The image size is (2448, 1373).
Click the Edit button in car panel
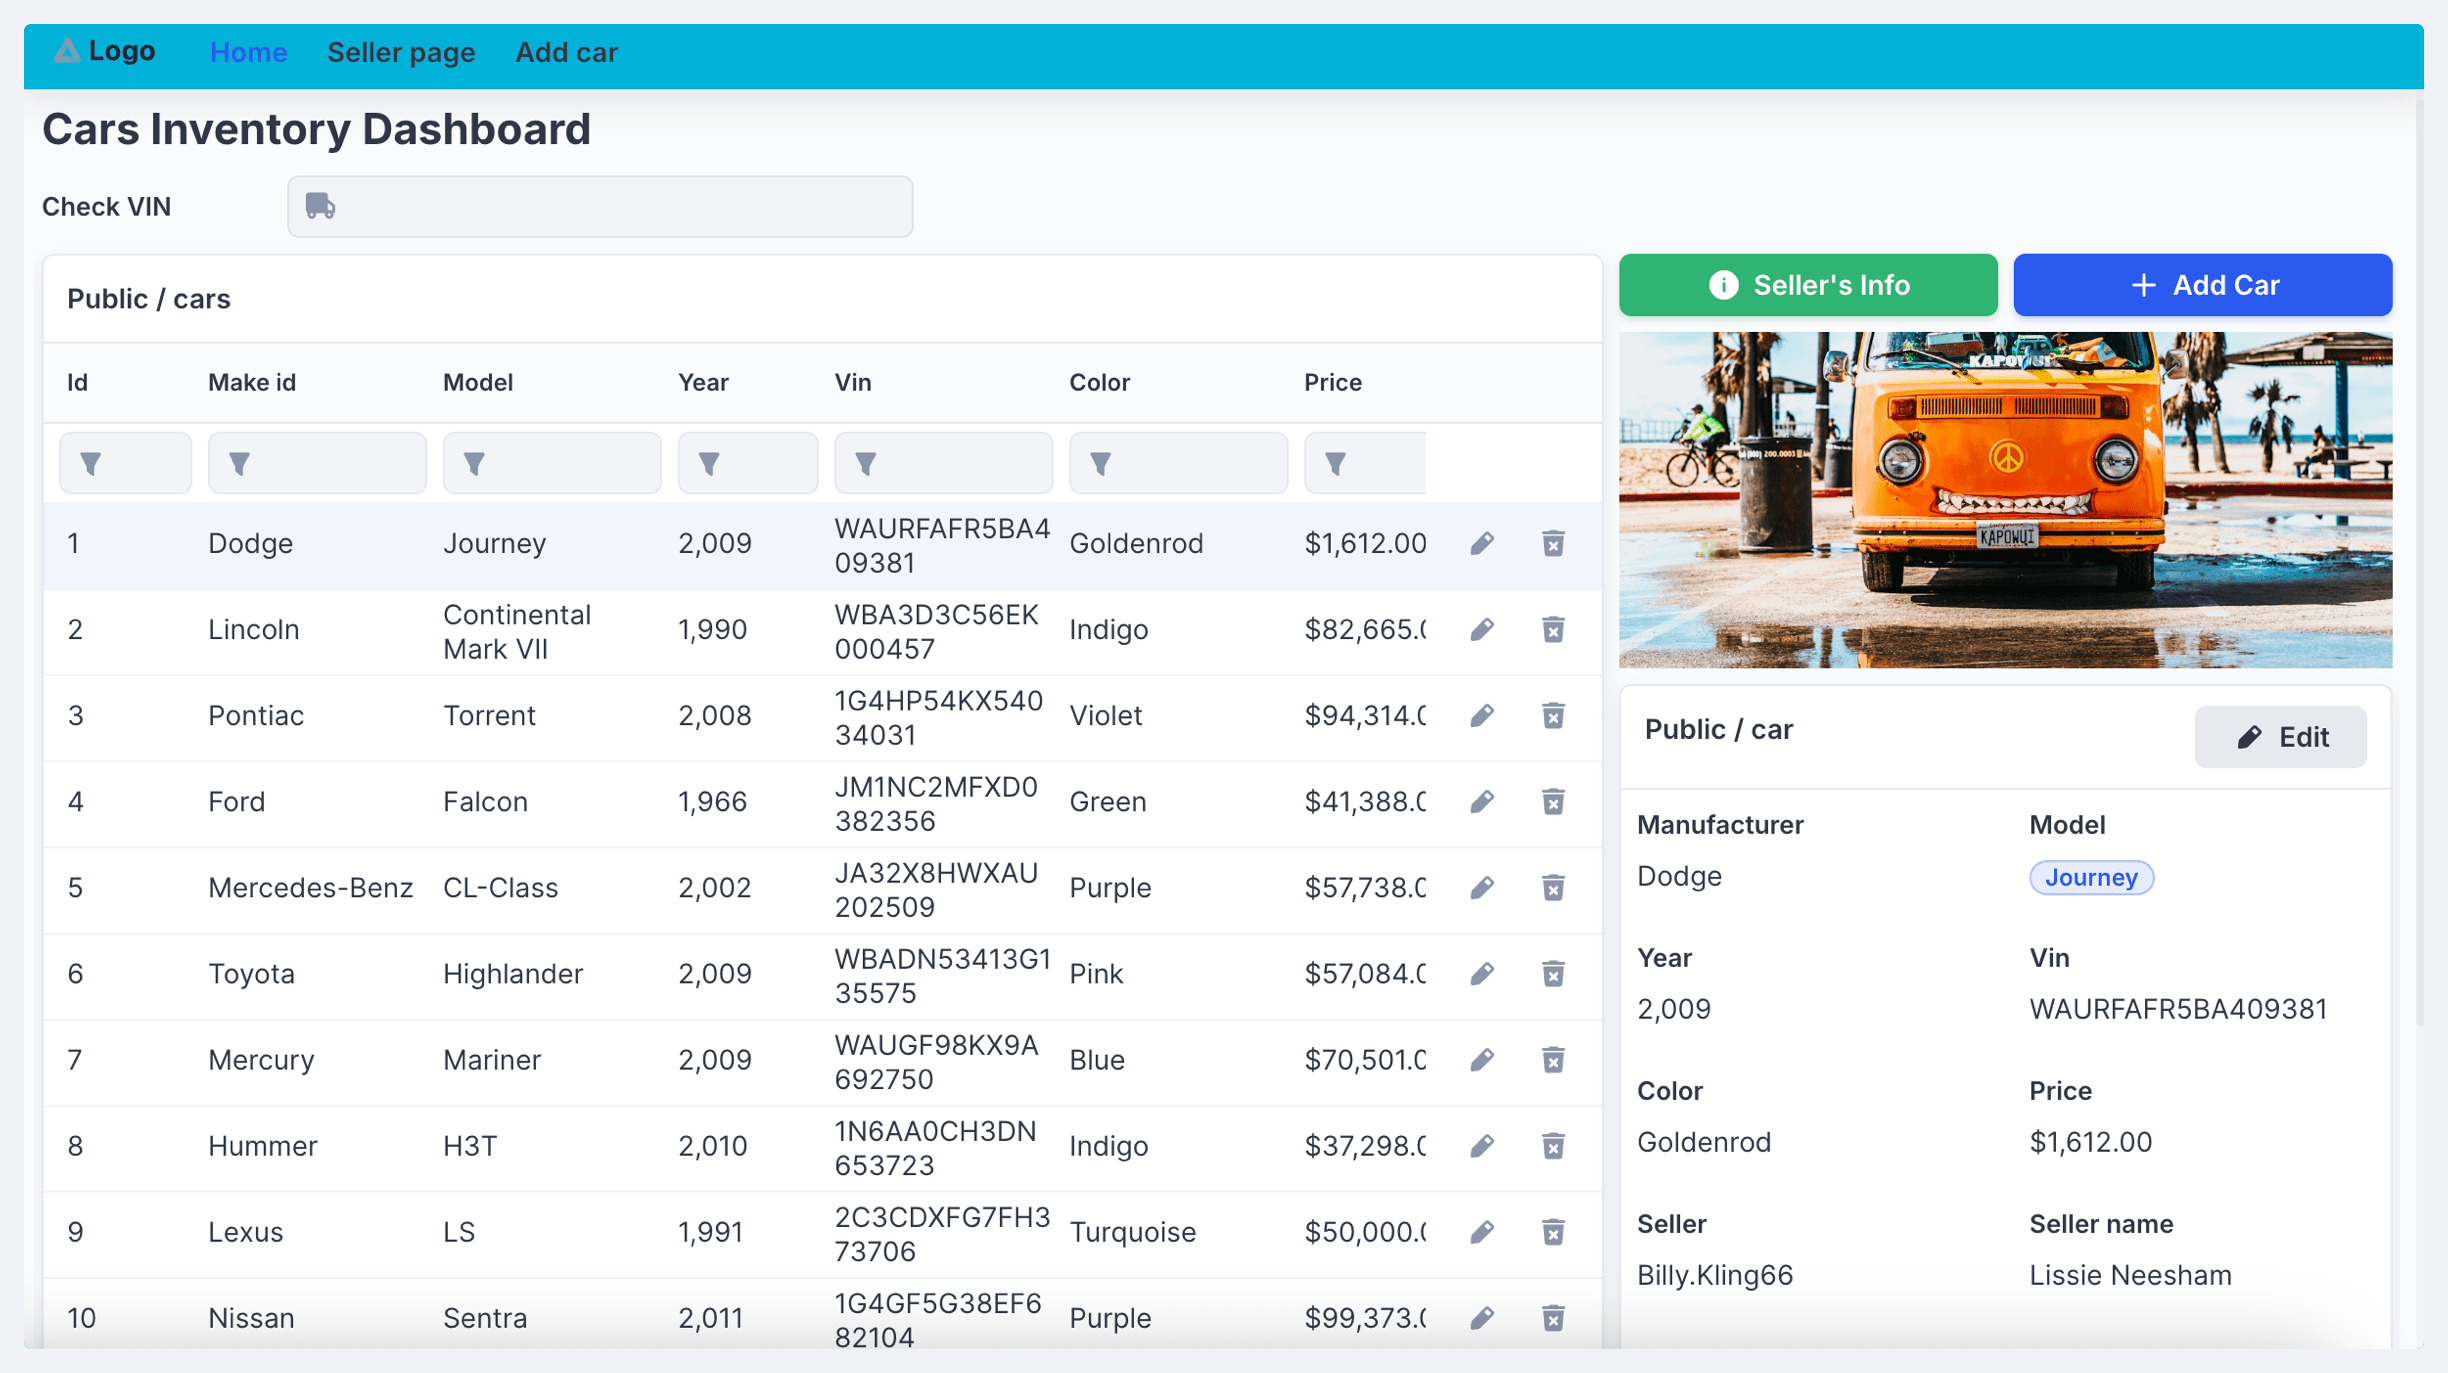pyautogui.click(x=2280, y=737)
